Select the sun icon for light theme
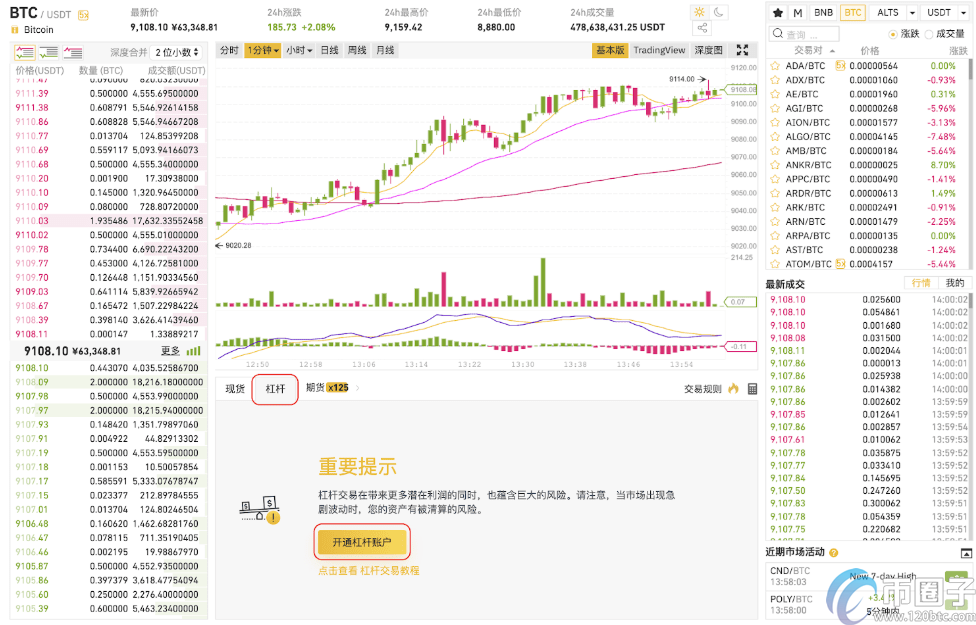This screenshot has width=976, height=625. pyautogui.click(x=698, y=9)
